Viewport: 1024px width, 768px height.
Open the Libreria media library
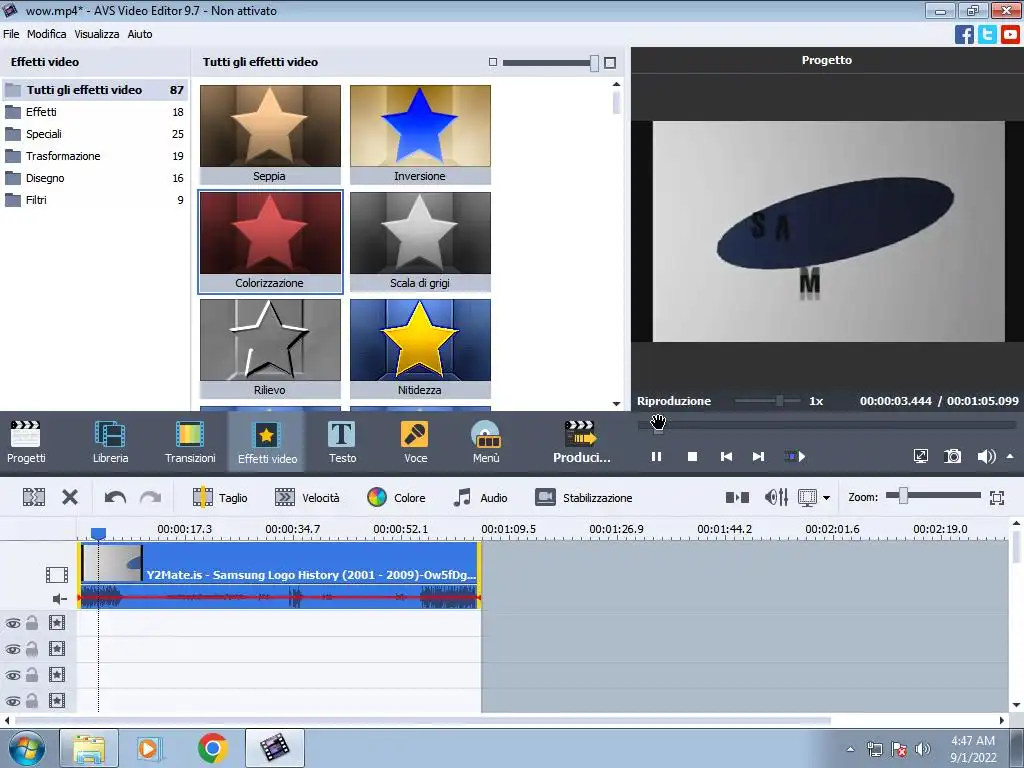click(x=110, y=441)
